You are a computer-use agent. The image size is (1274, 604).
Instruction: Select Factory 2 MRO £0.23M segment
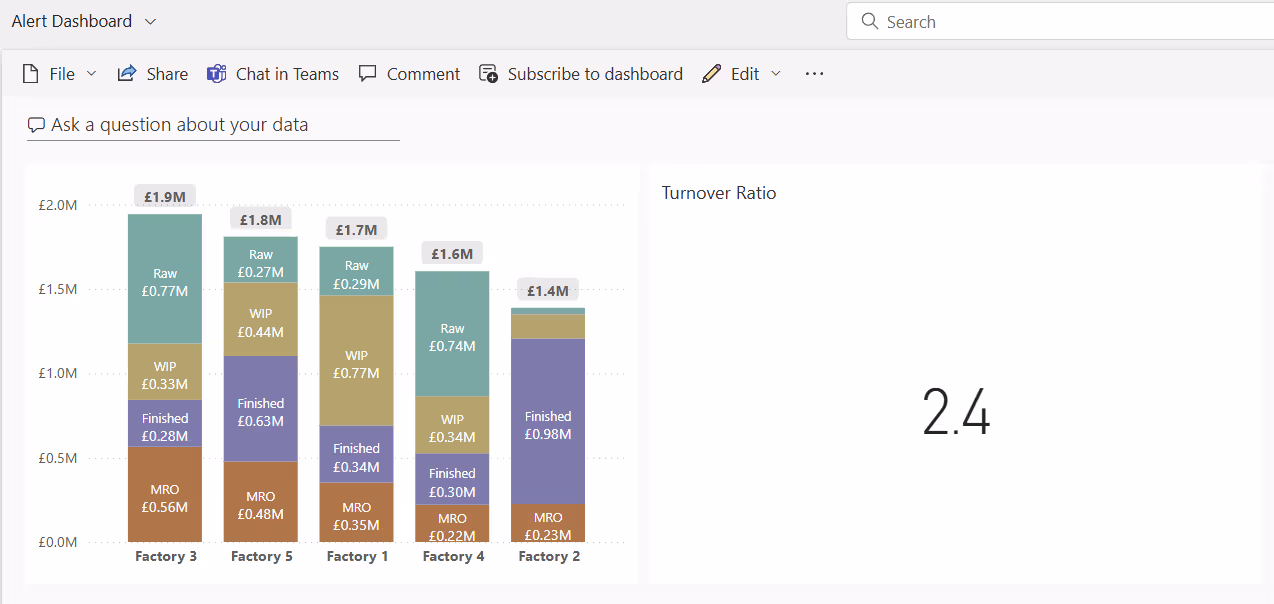[548, 523]
